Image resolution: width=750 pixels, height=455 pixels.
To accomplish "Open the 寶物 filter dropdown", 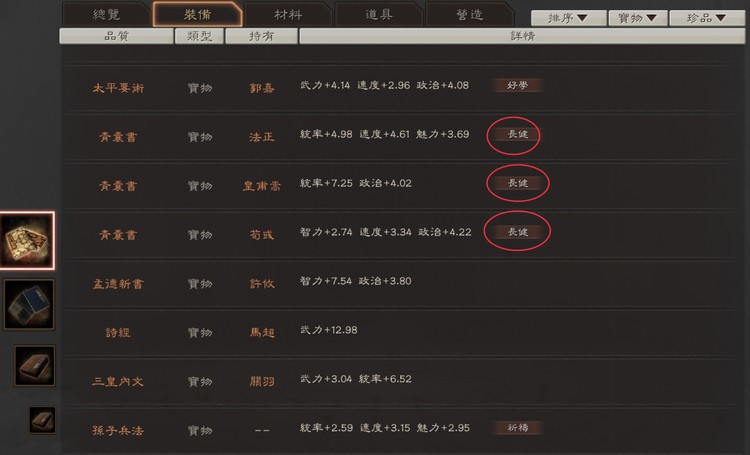I will [x=638, y=18].
